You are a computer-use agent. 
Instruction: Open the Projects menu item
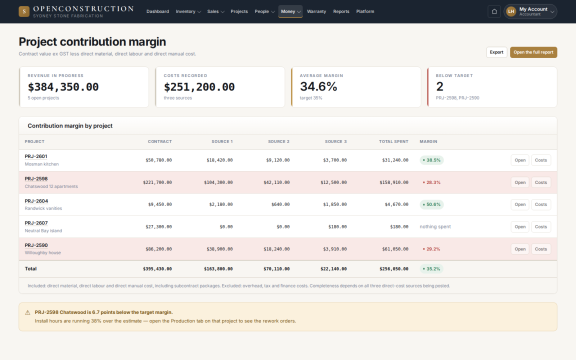(x=239, y=11)
